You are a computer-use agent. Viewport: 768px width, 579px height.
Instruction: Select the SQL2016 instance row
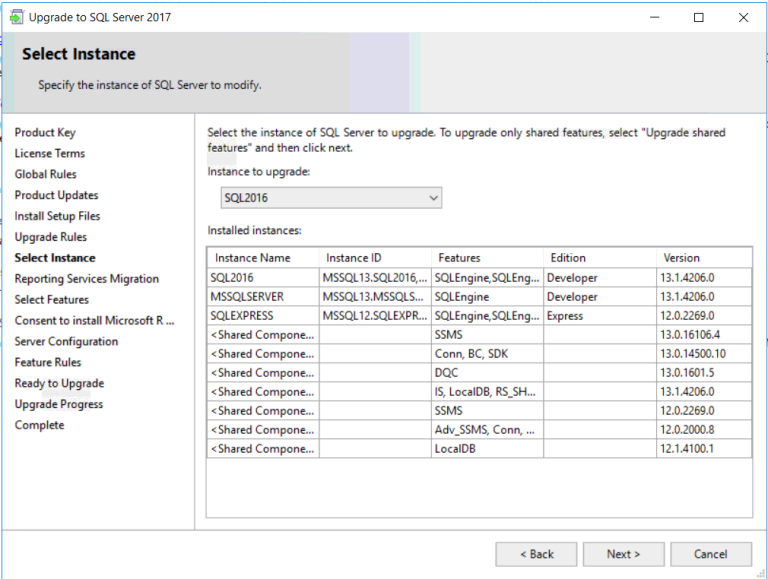click(x=262, y=277)
